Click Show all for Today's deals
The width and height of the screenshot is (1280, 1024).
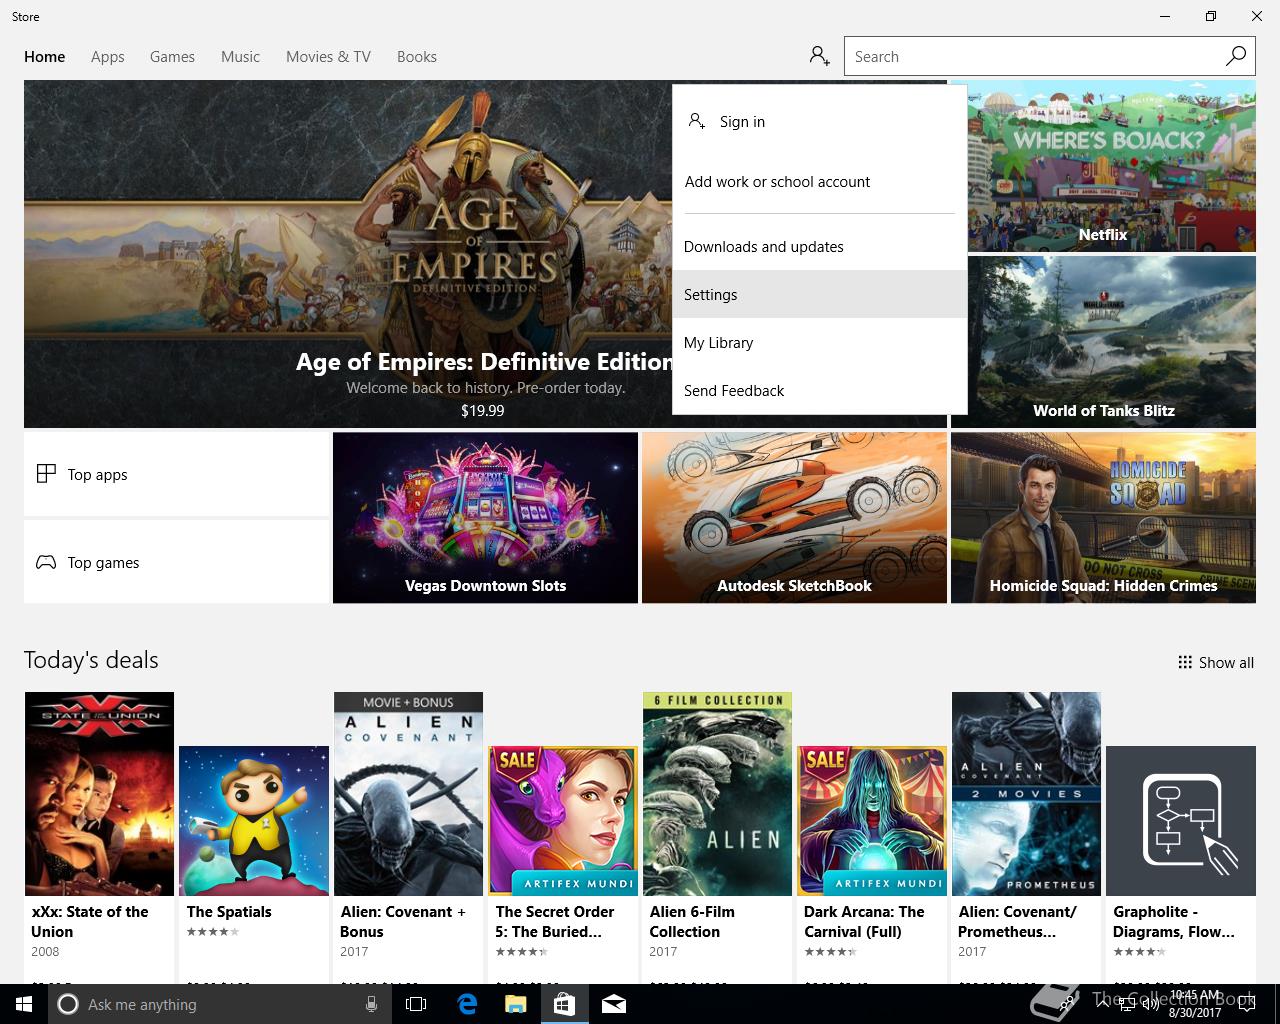point(1216,662)
